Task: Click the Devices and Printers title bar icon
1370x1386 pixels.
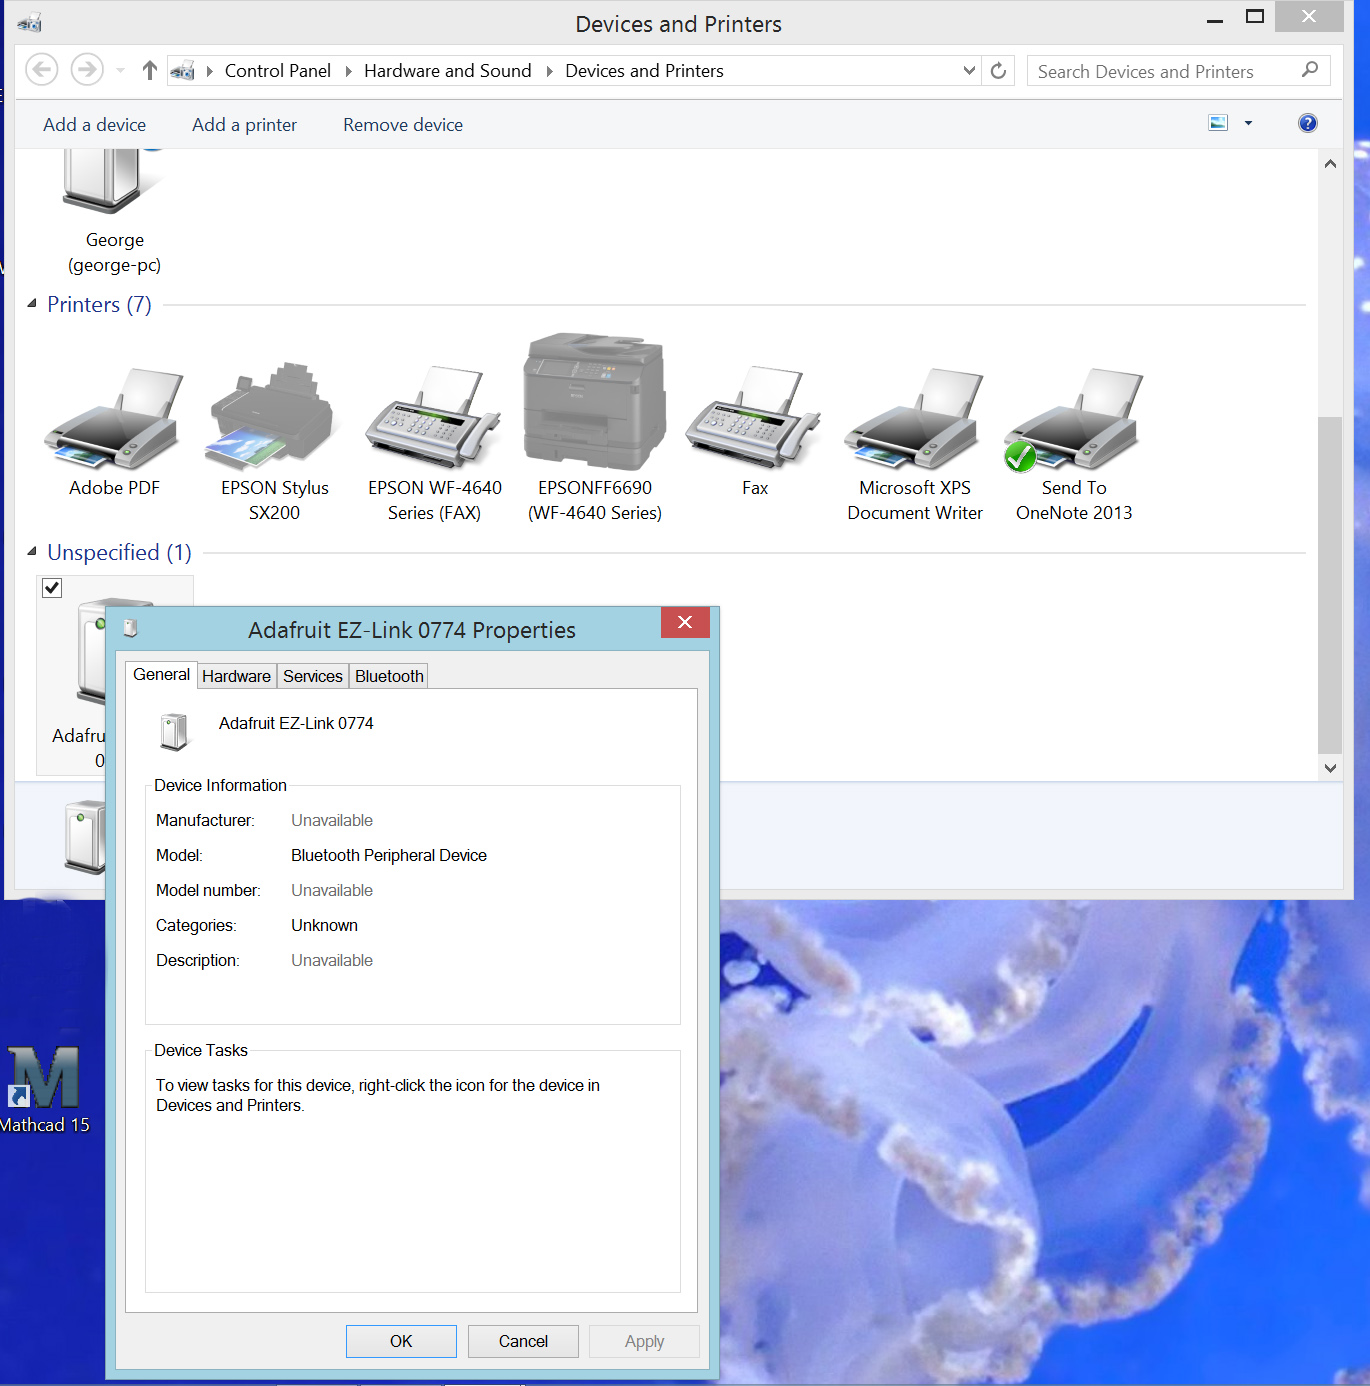Action: [29, 22]
